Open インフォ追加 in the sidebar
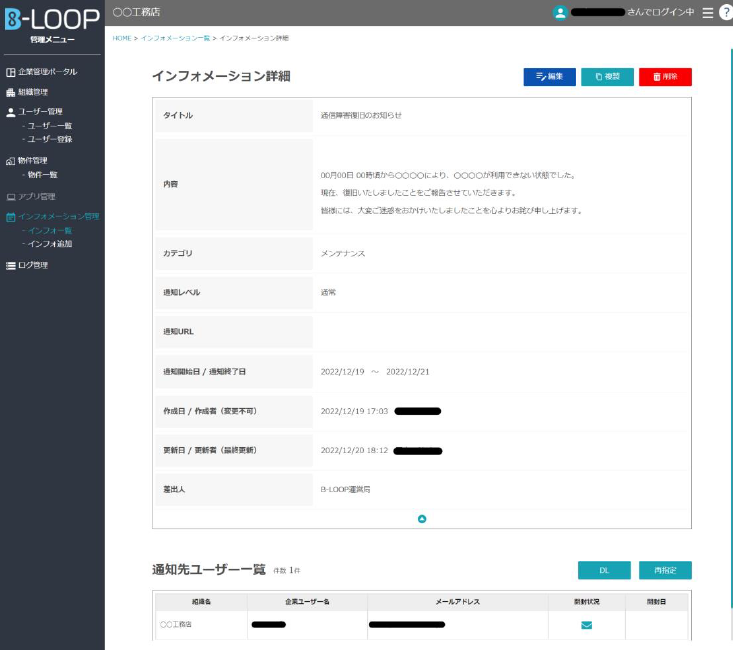 50,244
